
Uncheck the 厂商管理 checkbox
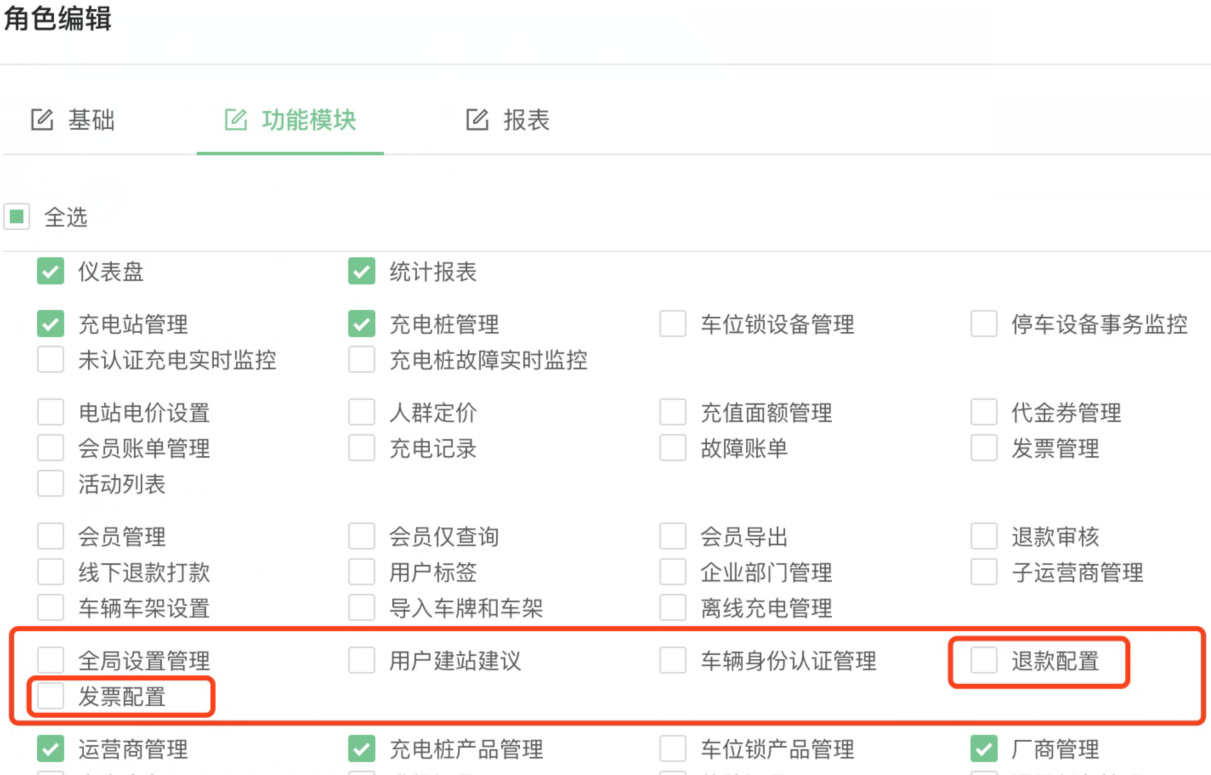coord(984,748)
